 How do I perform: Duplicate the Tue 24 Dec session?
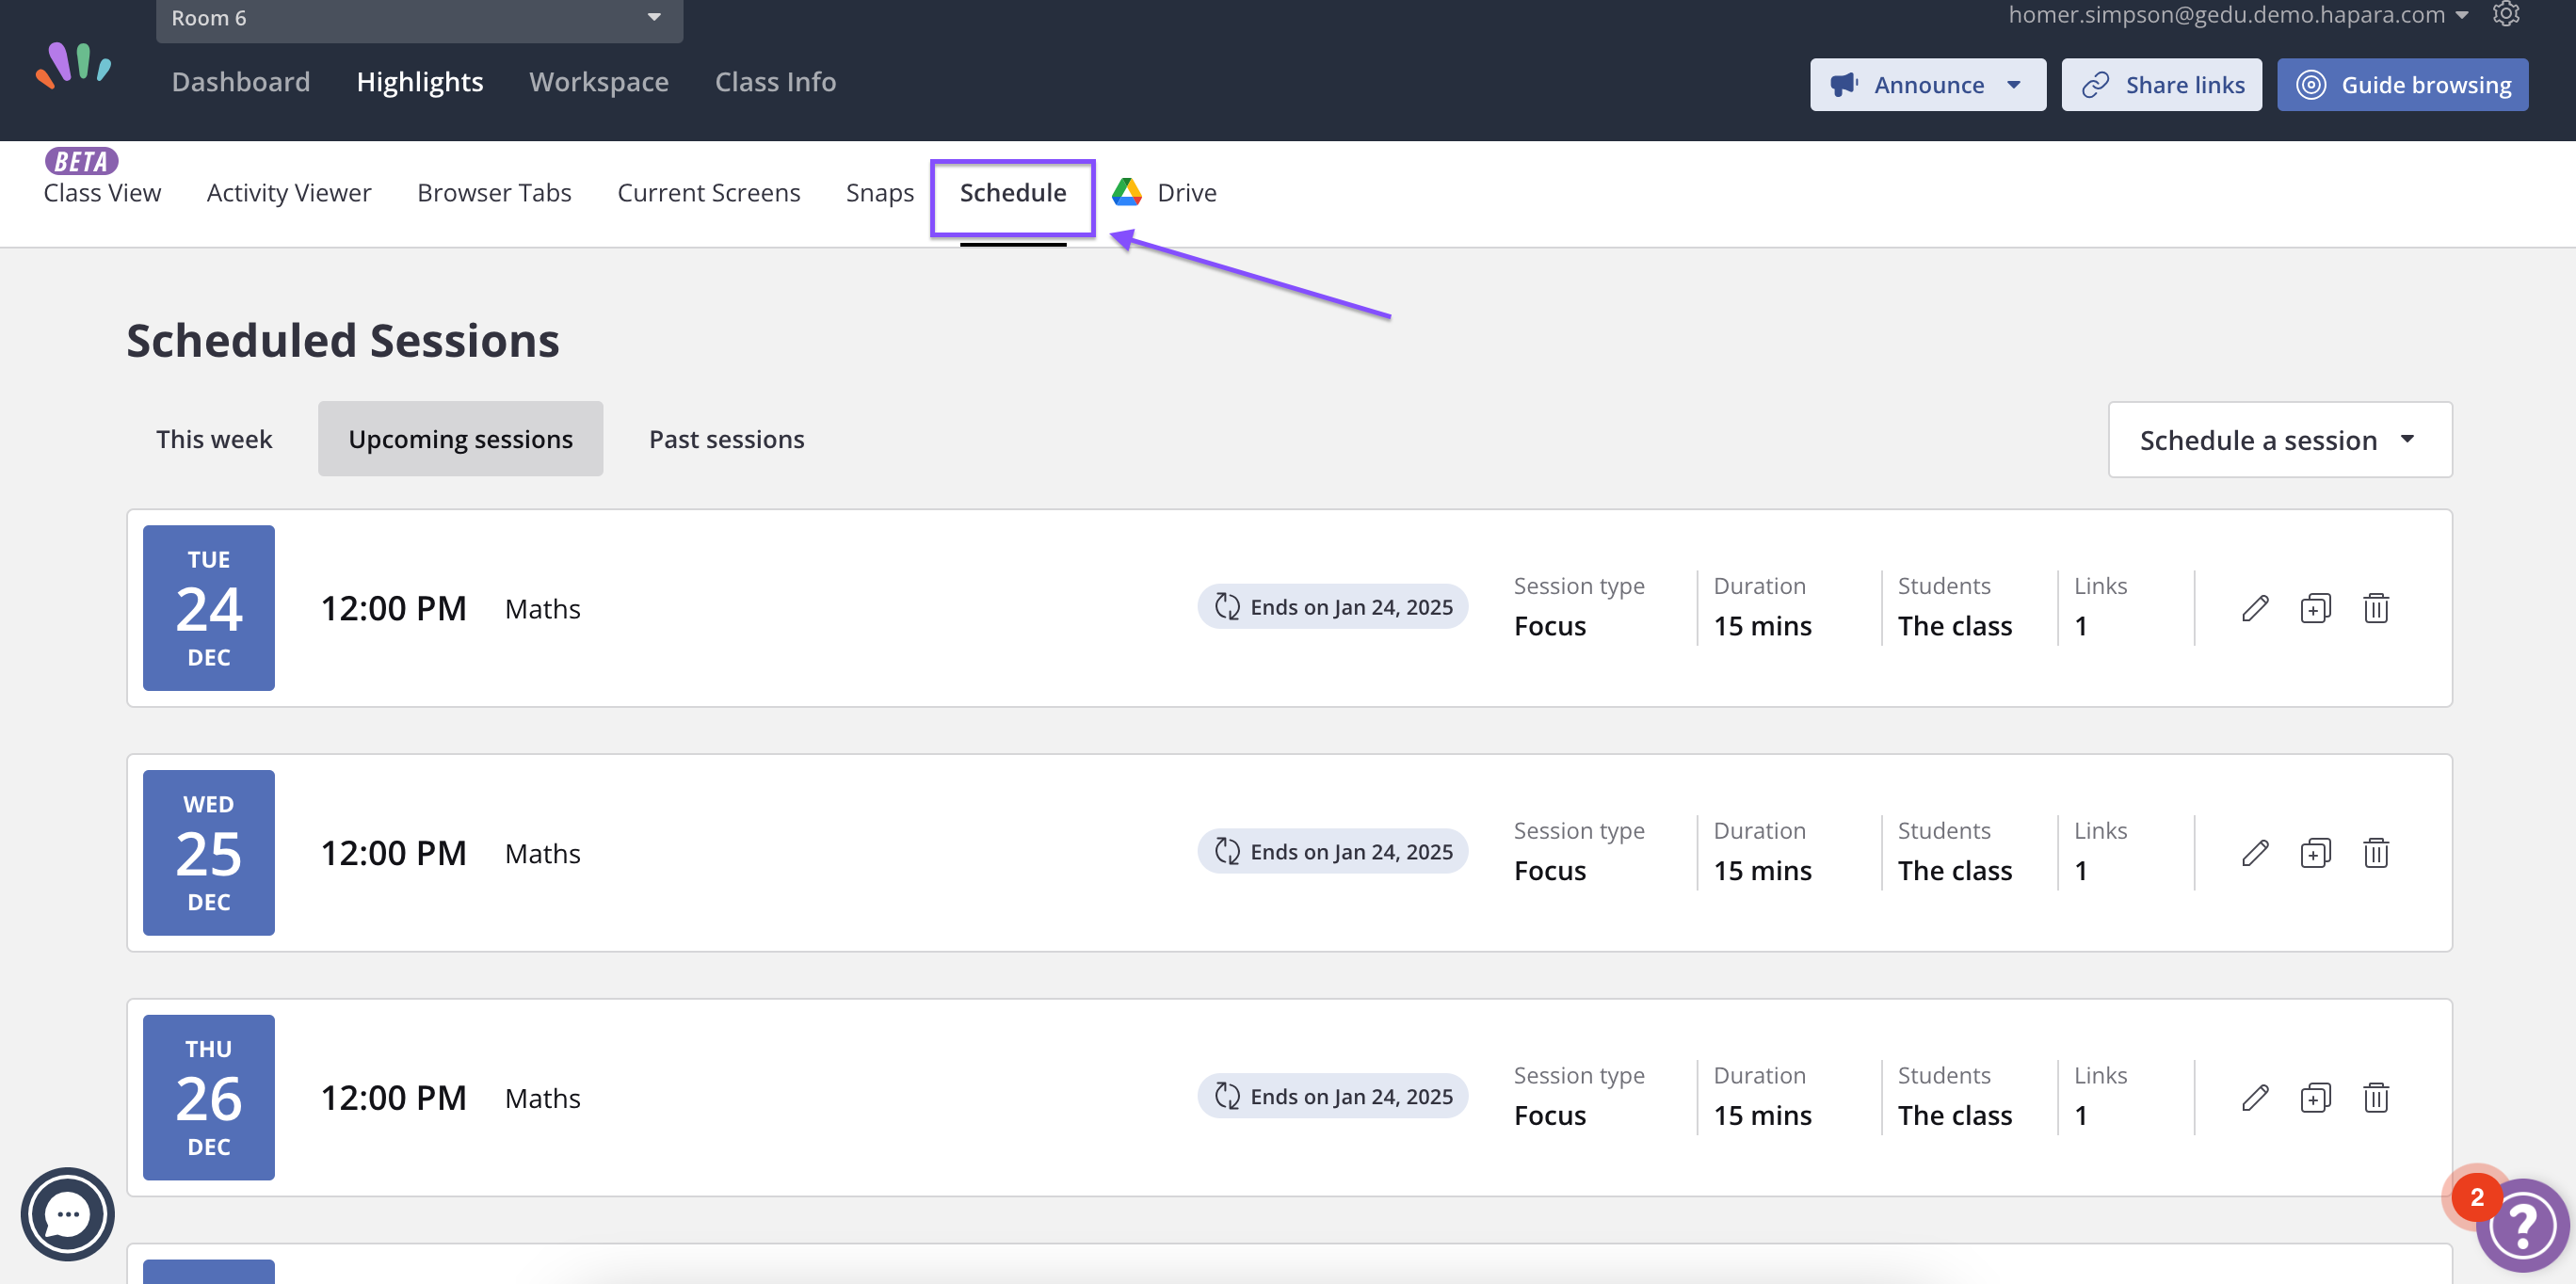pos(2315,608)
